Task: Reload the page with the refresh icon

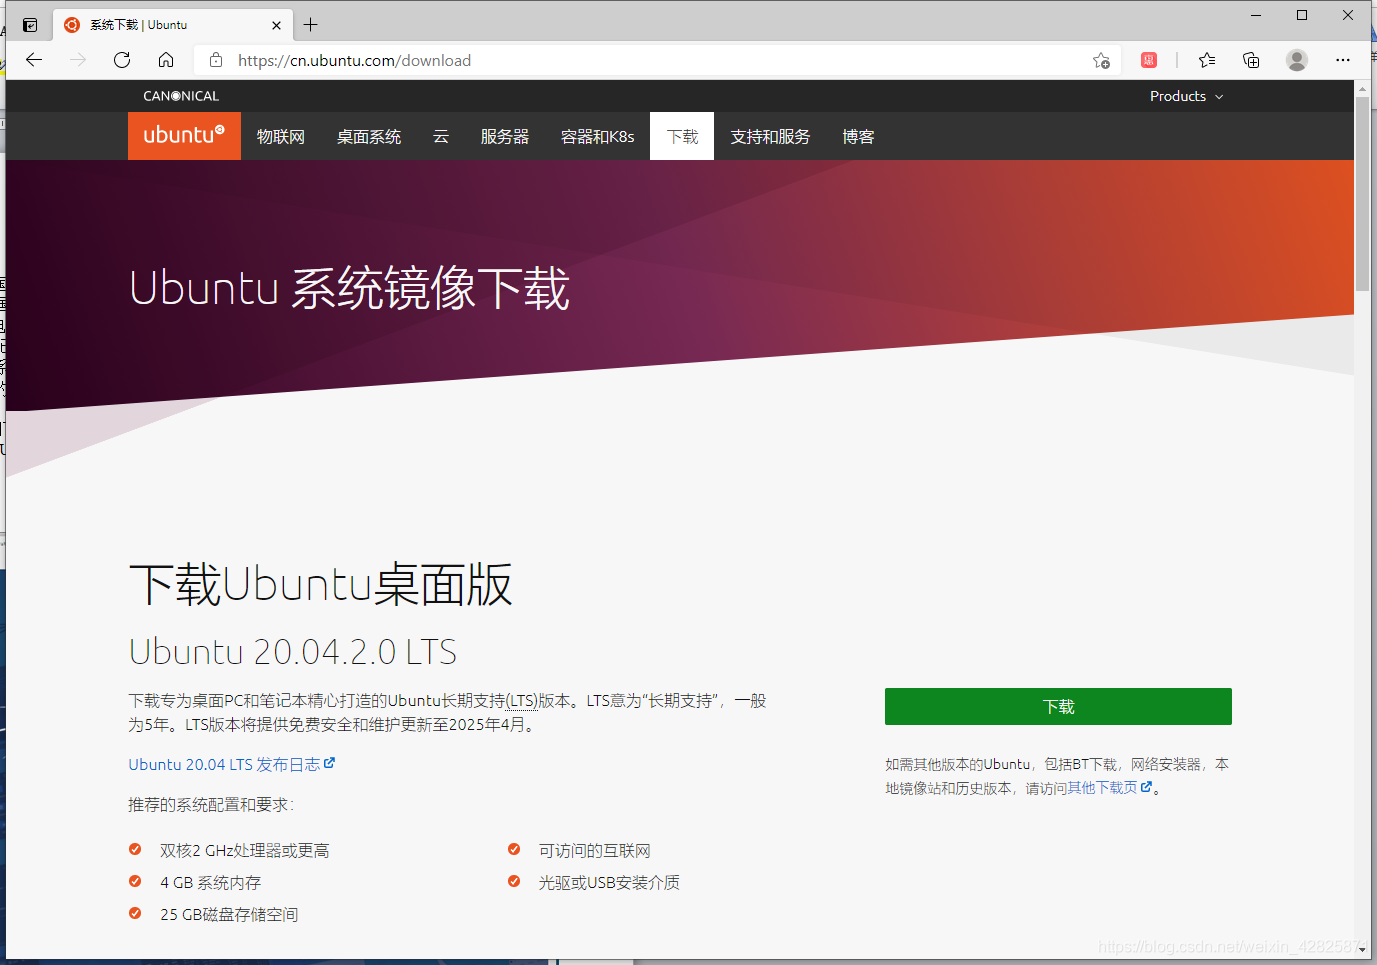Action: coord(122,60)
